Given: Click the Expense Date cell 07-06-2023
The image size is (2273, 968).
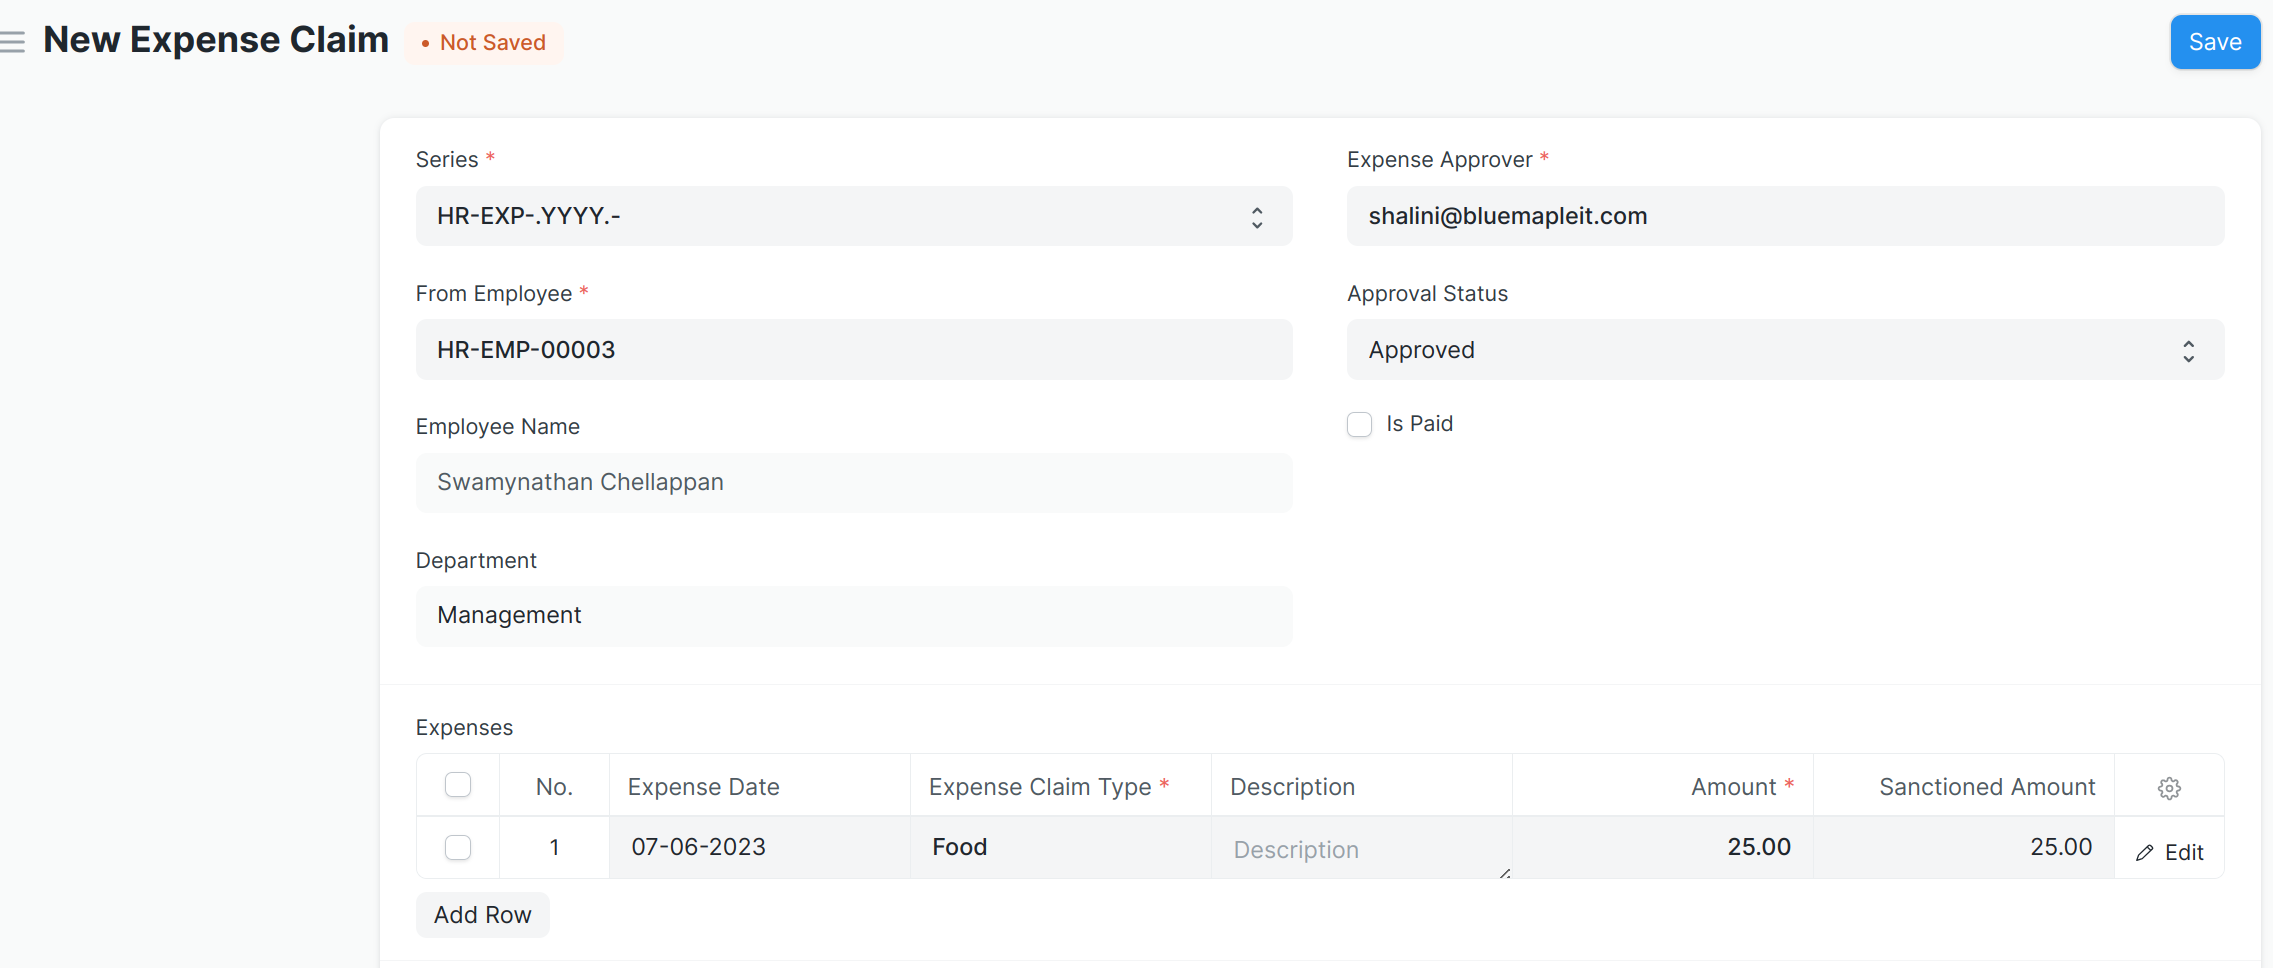Looking at the screenshot, I should (x=759, y=848).
